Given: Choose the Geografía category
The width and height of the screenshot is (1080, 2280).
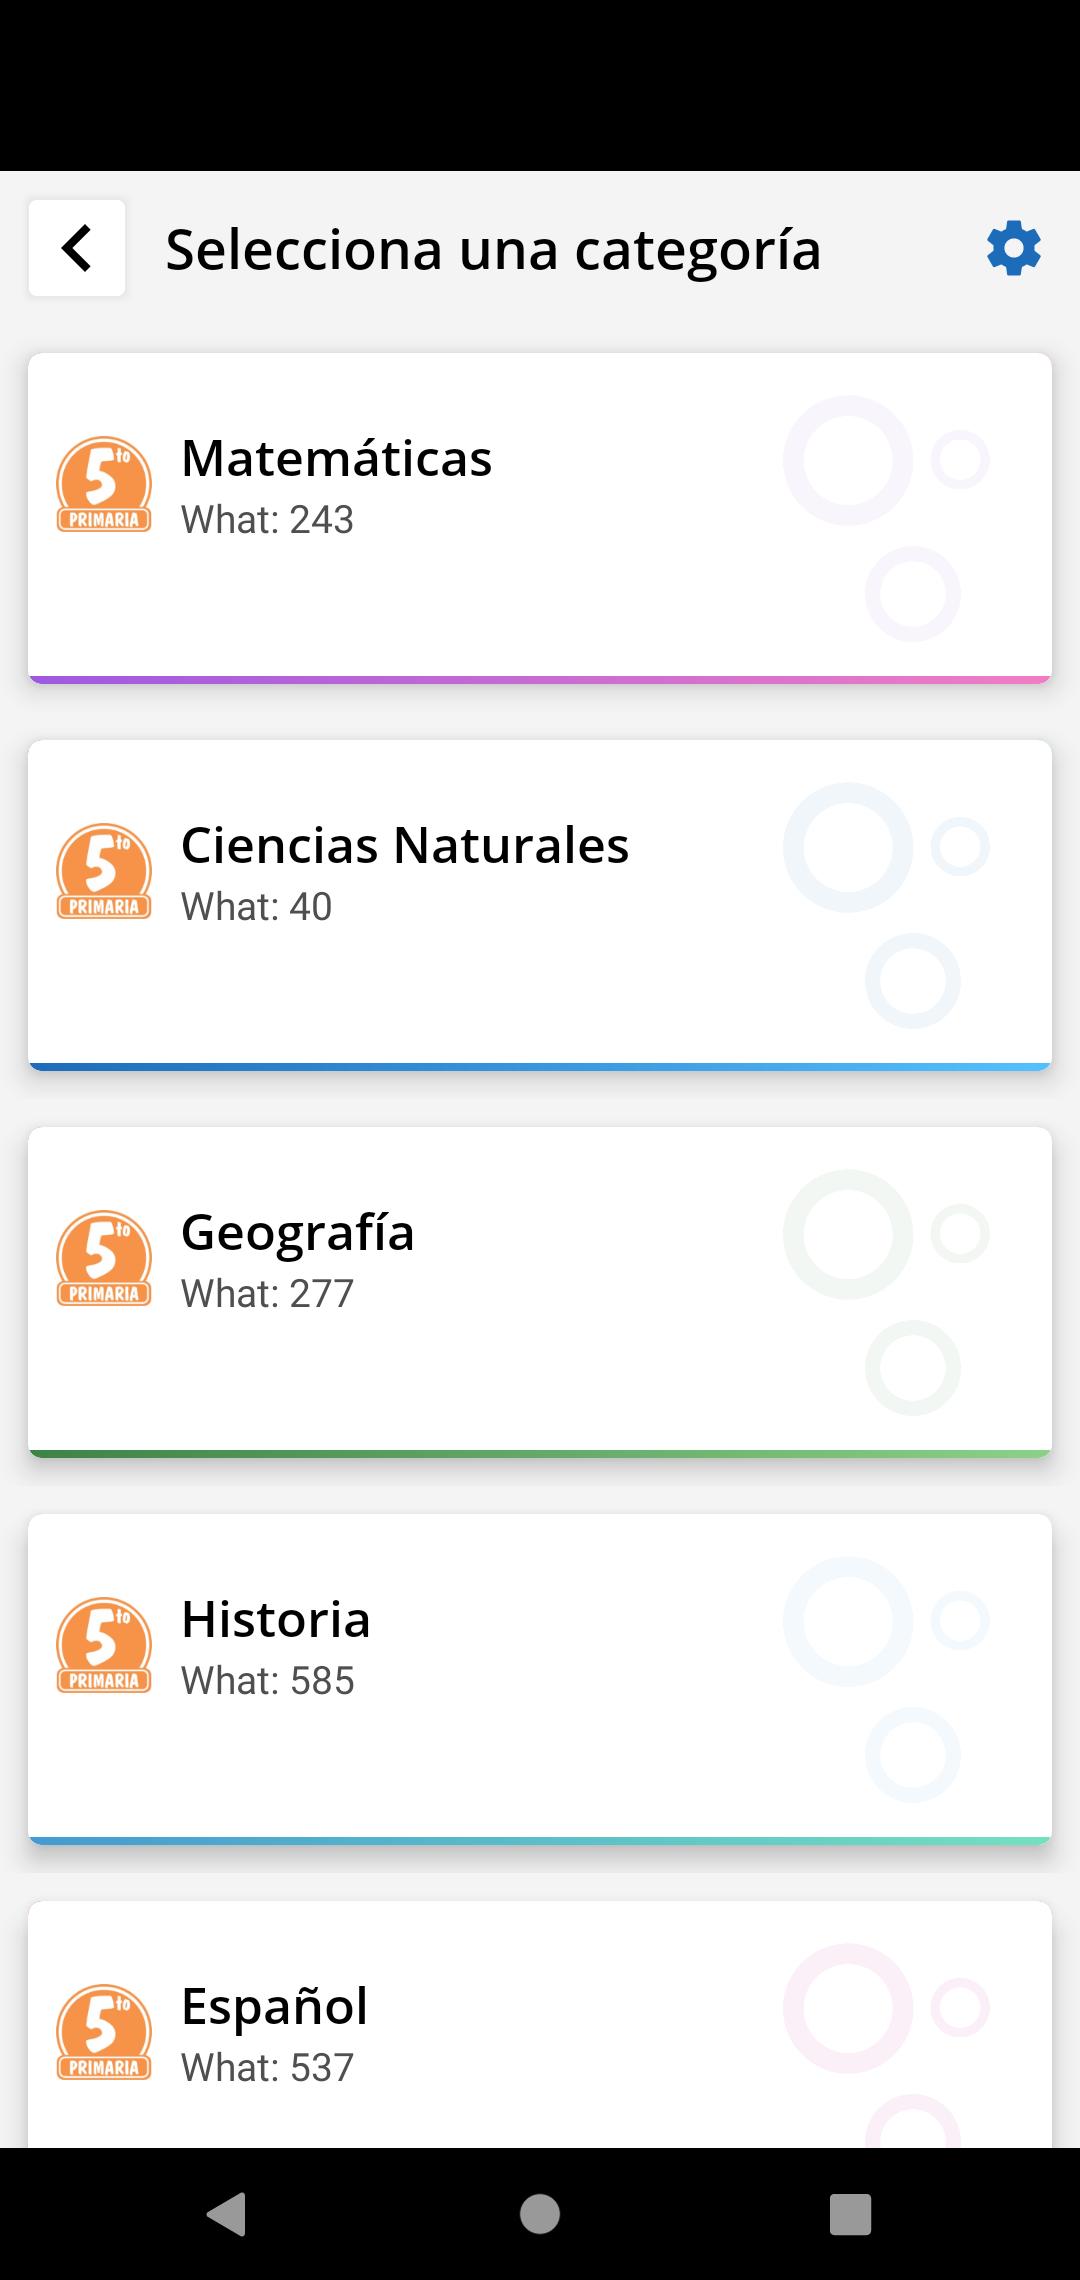Looking at the screenshot, I should [297, 1232].
